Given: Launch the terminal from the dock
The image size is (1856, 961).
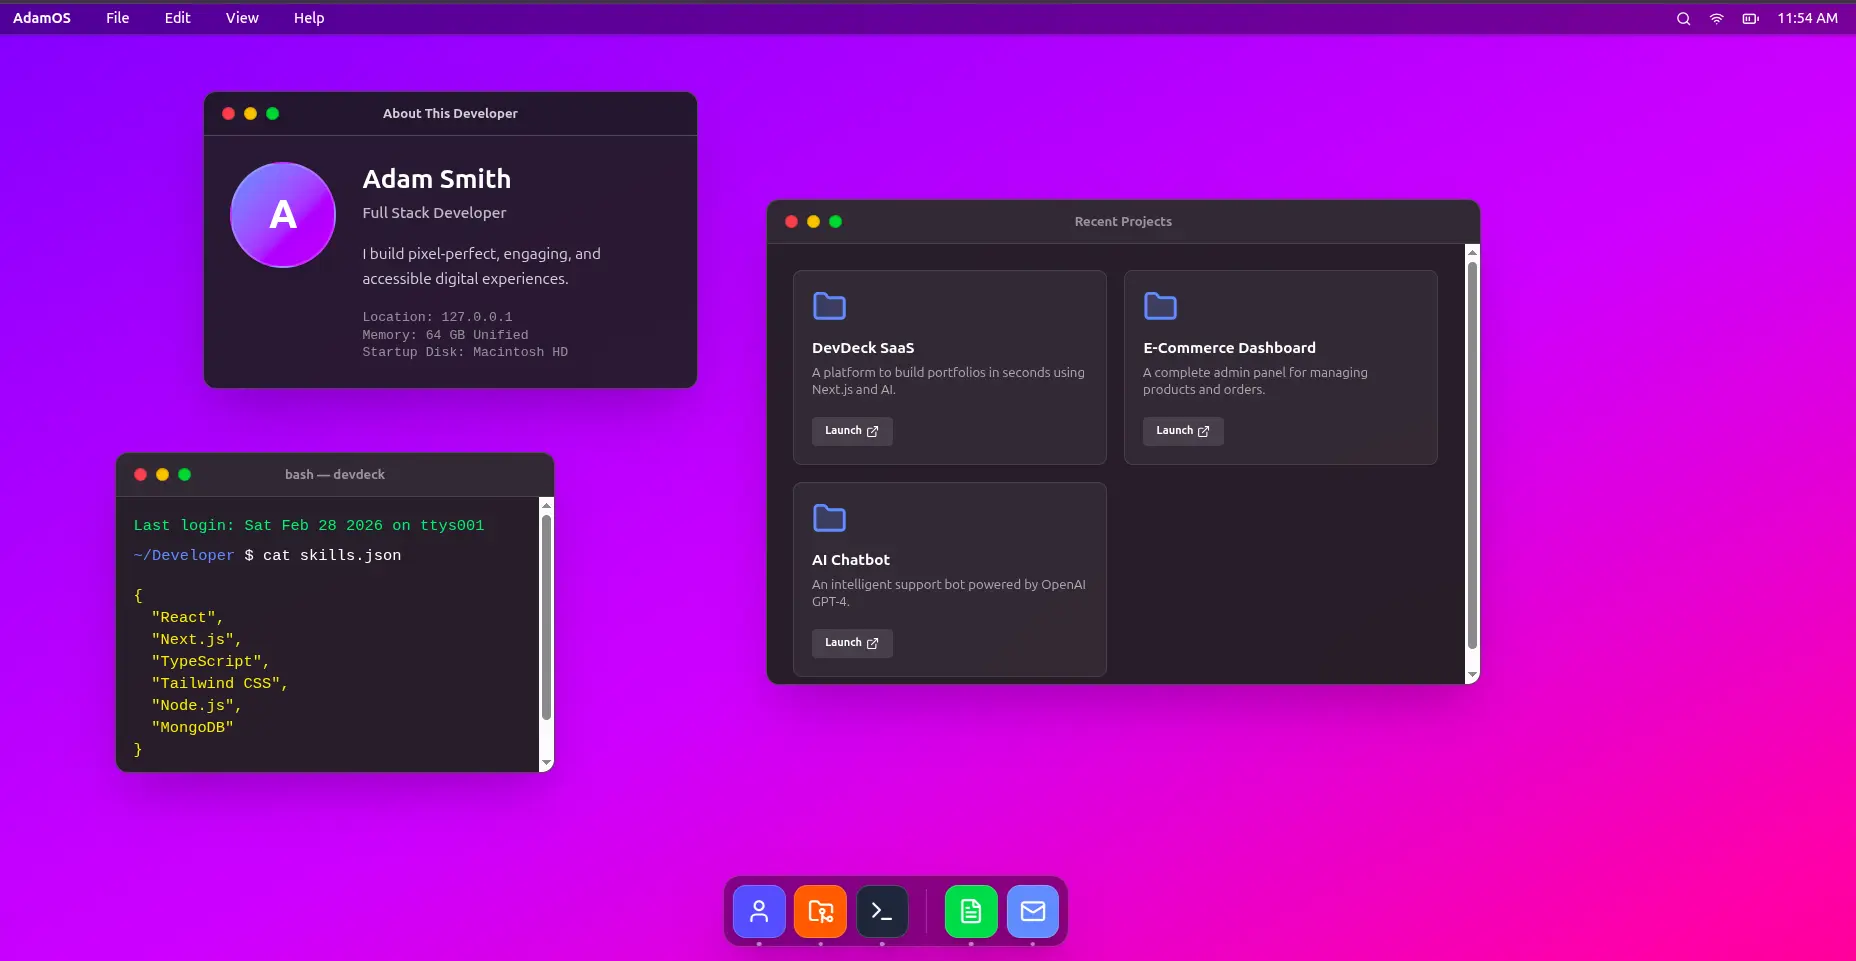Looking at the screenshot, I should point(882,911).
